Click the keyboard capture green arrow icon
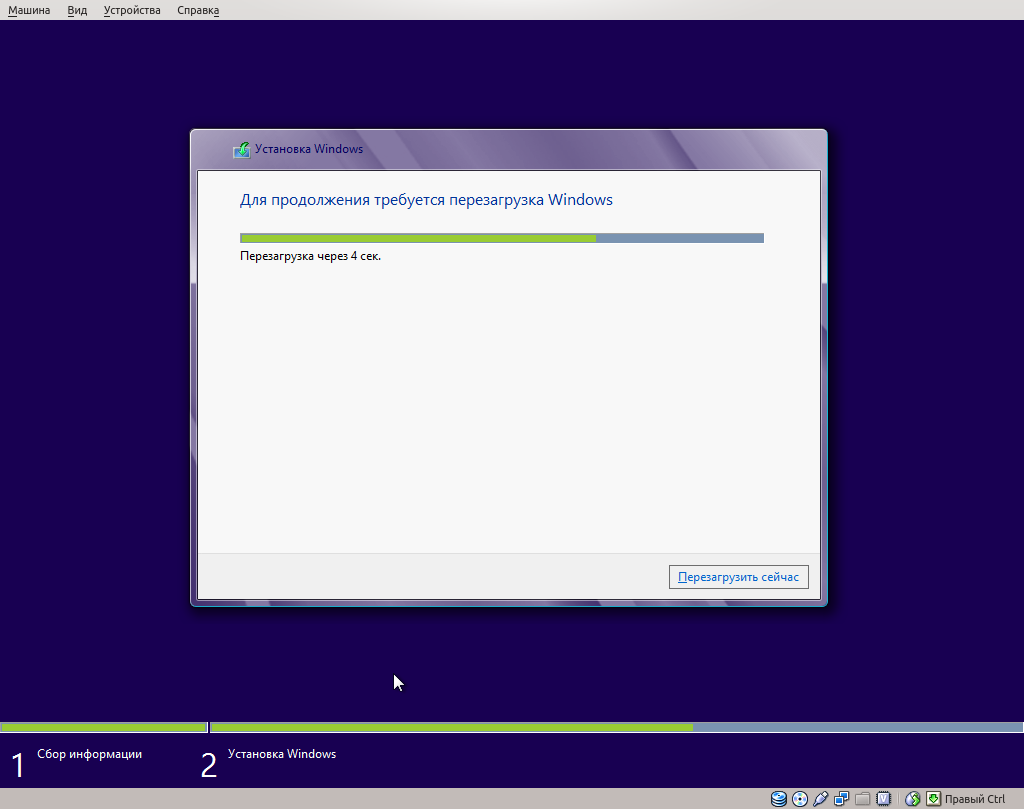The image size is (1024, 809). click(932, 798)
